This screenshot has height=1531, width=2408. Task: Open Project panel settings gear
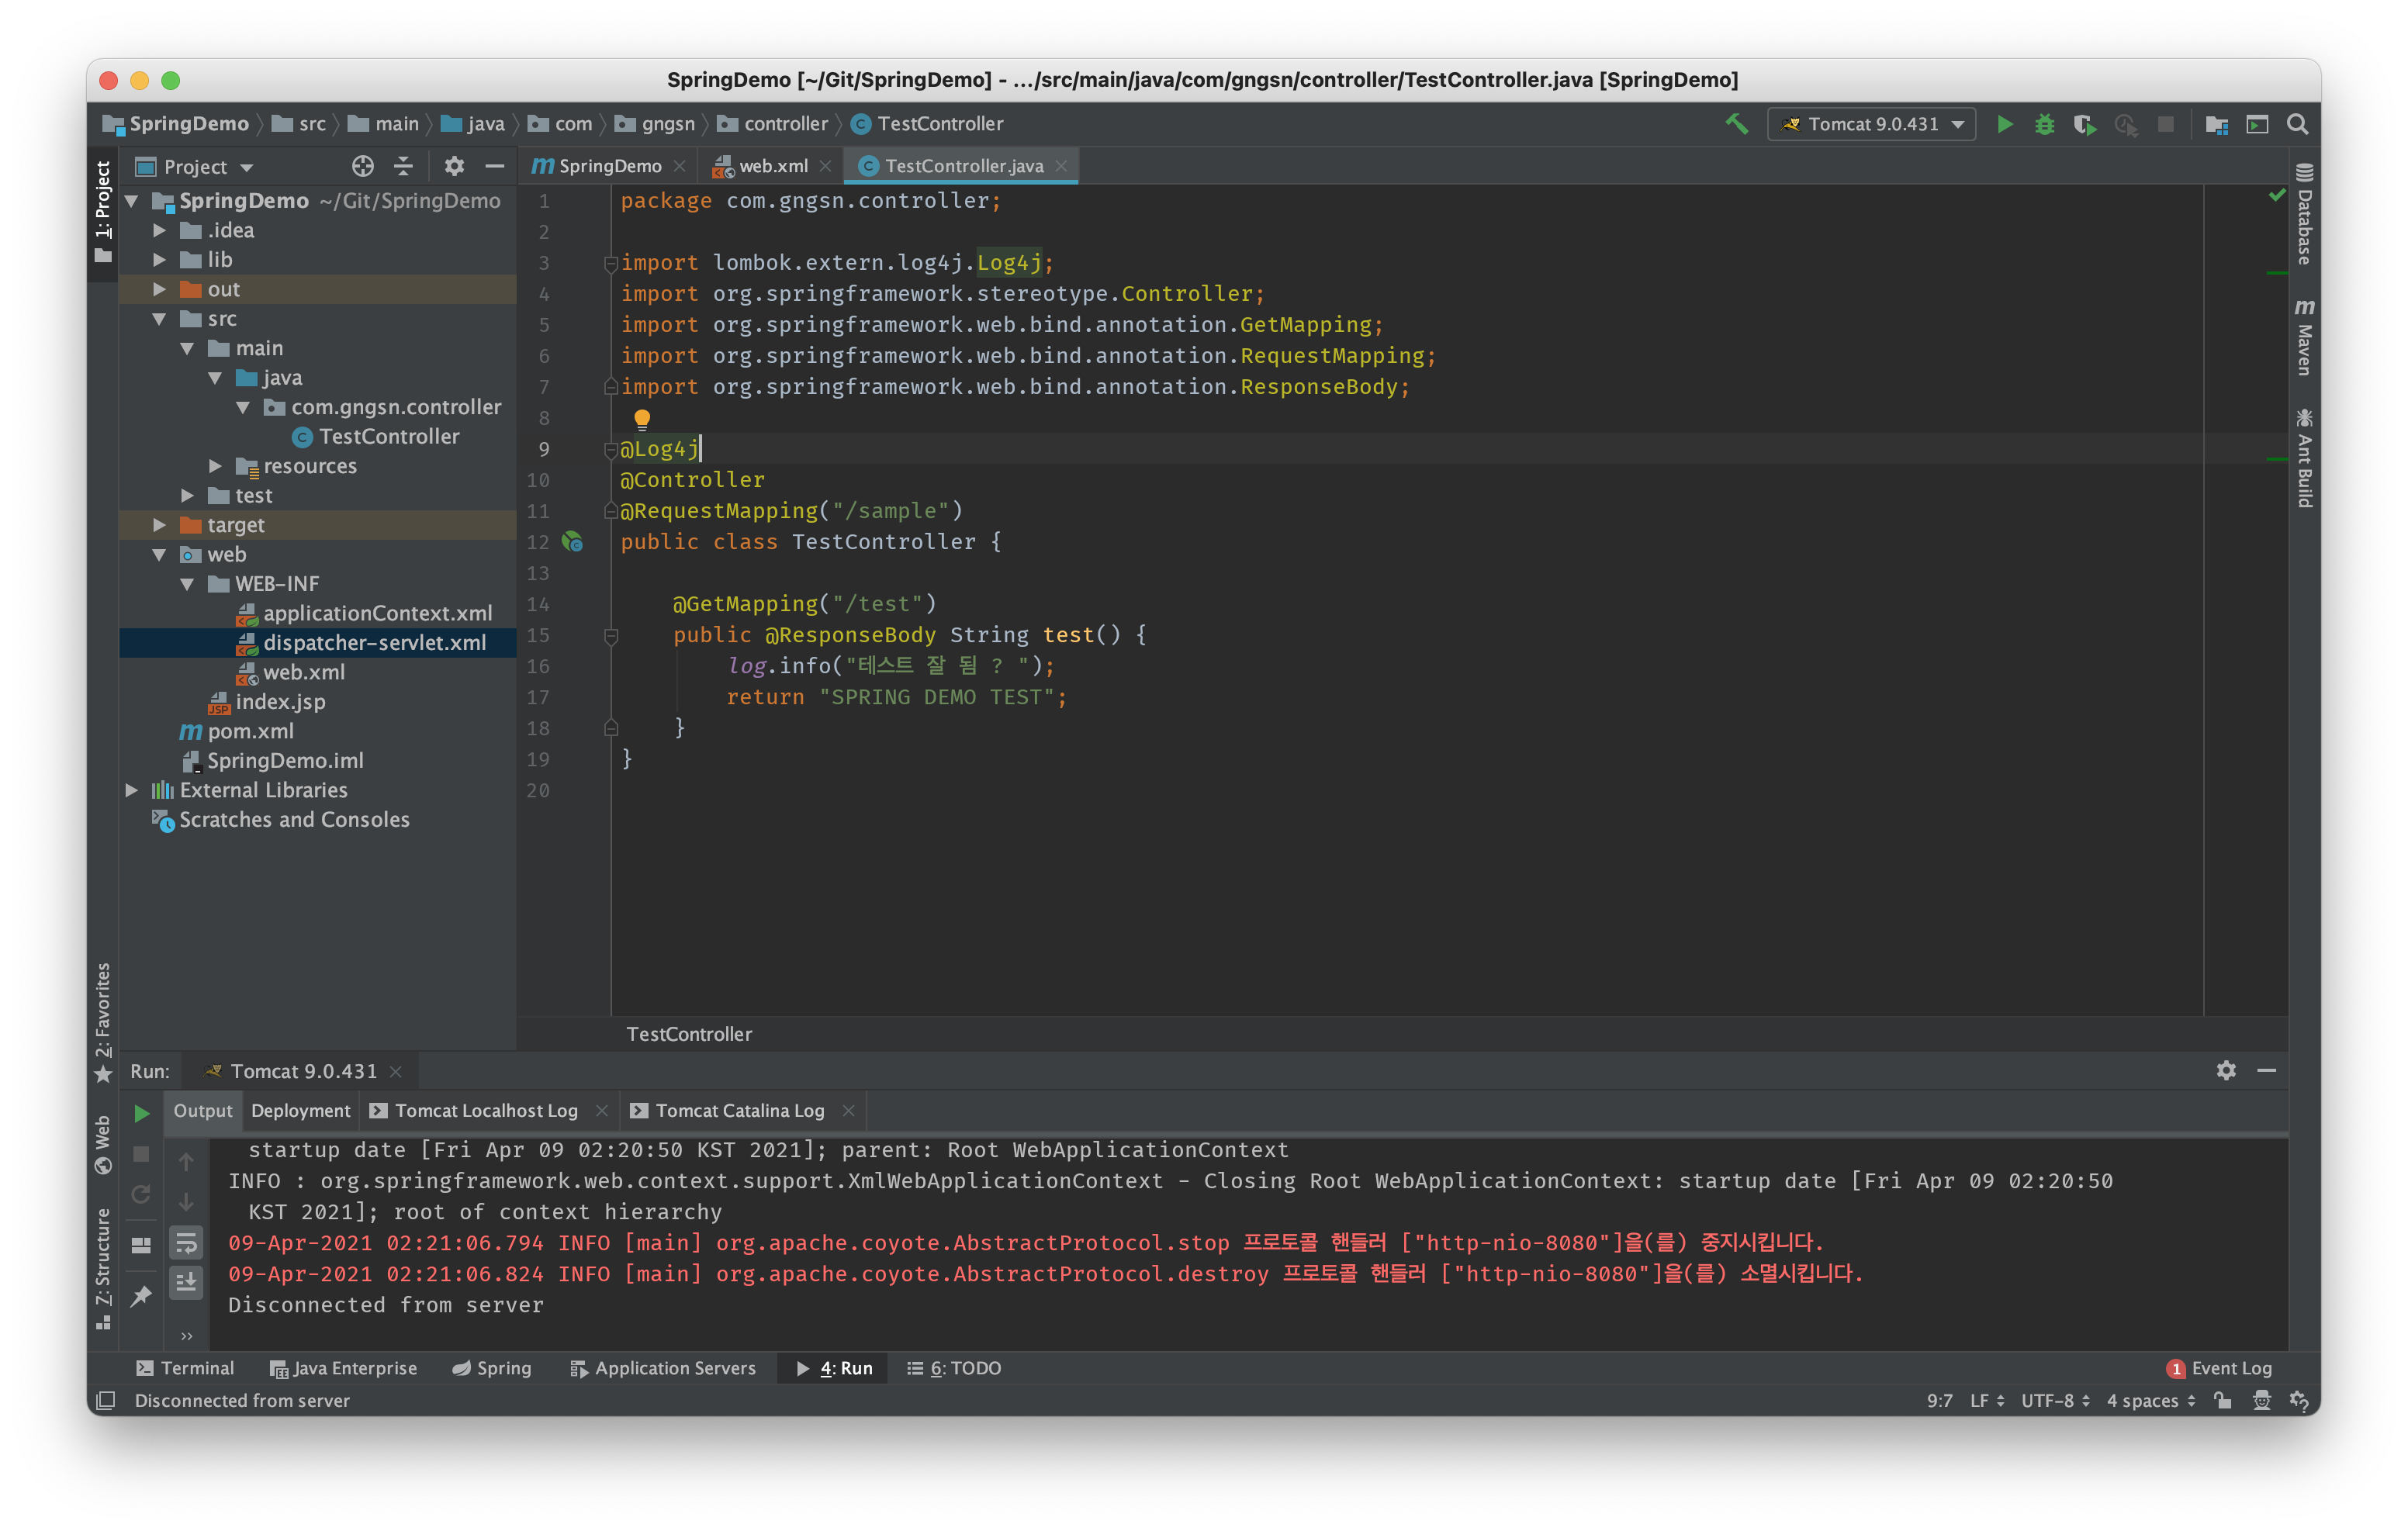(x=454, y=166)
